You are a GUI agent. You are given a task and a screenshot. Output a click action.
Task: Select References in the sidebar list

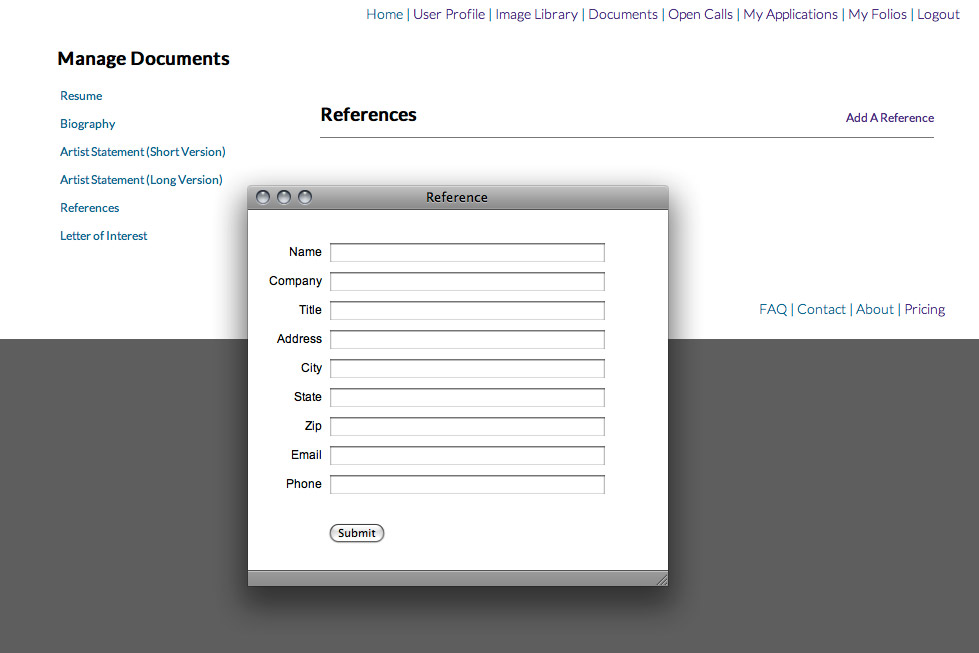(x=89, y=208)
